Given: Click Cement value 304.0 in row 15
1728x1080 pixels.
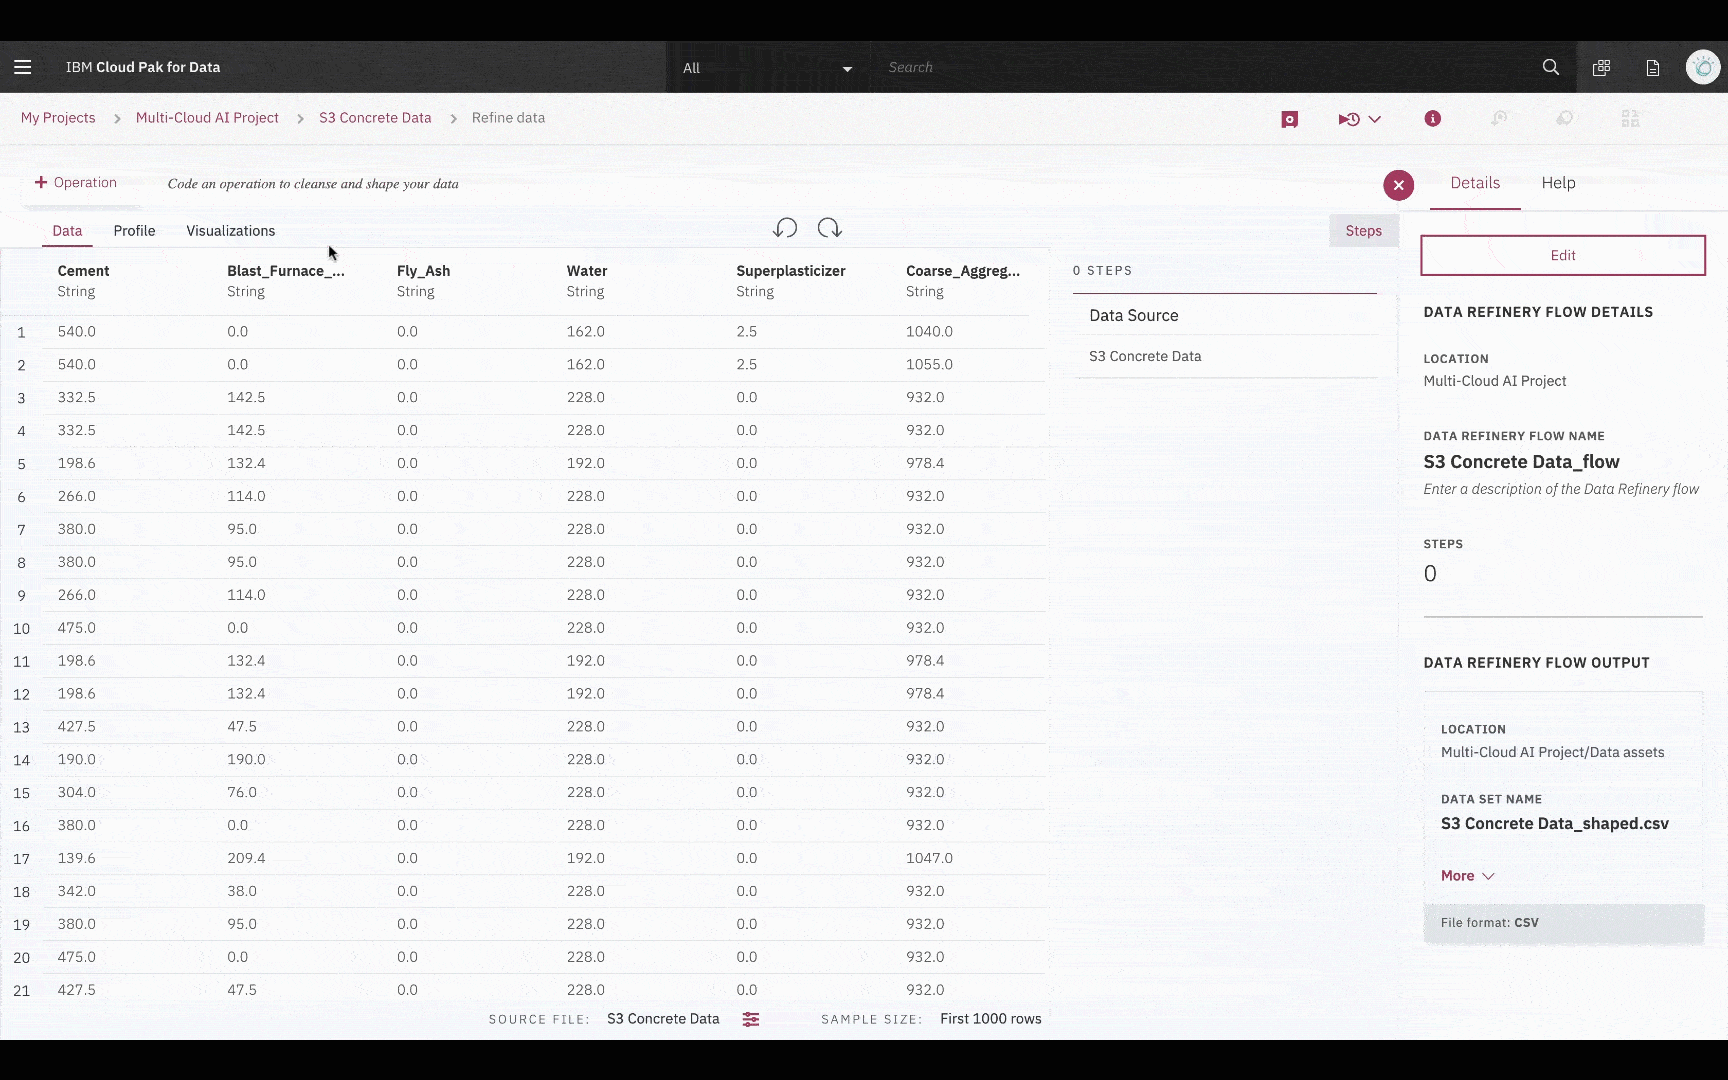Looking at the screenshot, I should point(77,792).
